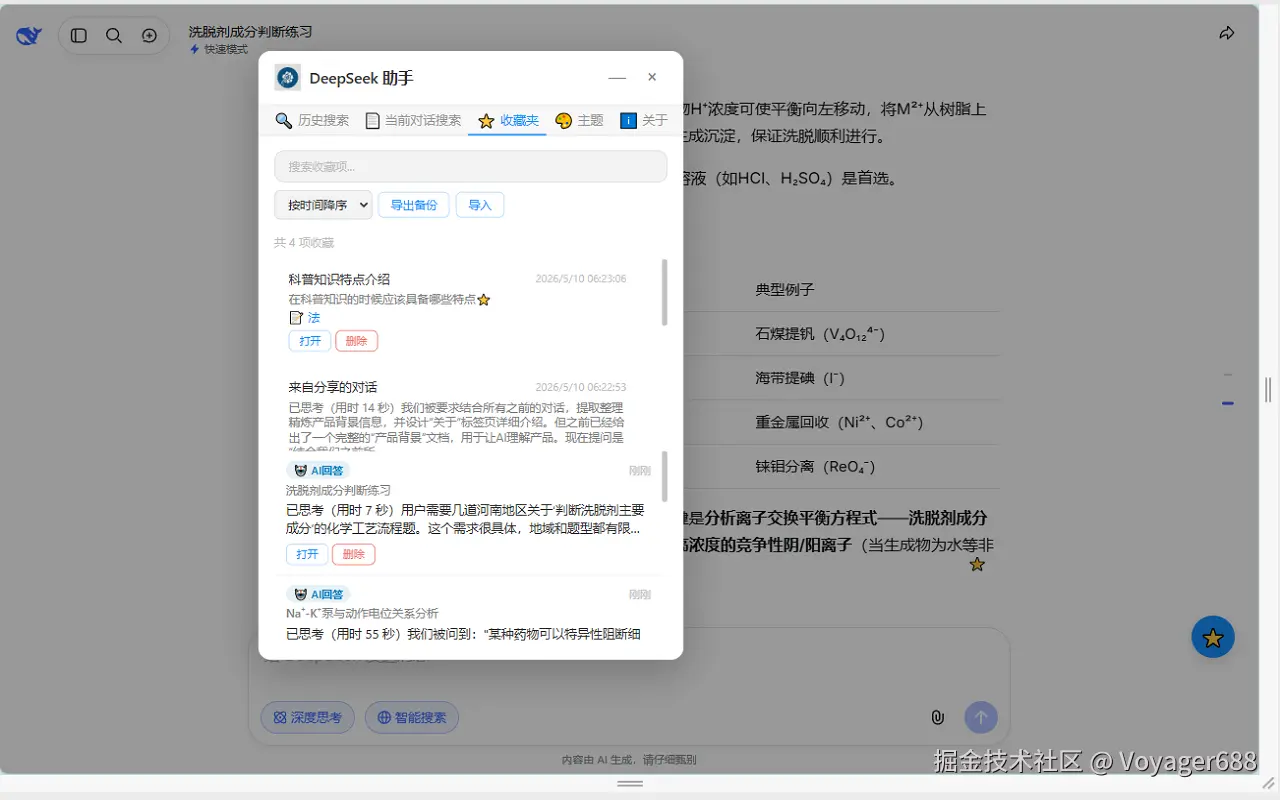Click the note icon beside 法
1280x800 pixels.
(x=295, y=318)
